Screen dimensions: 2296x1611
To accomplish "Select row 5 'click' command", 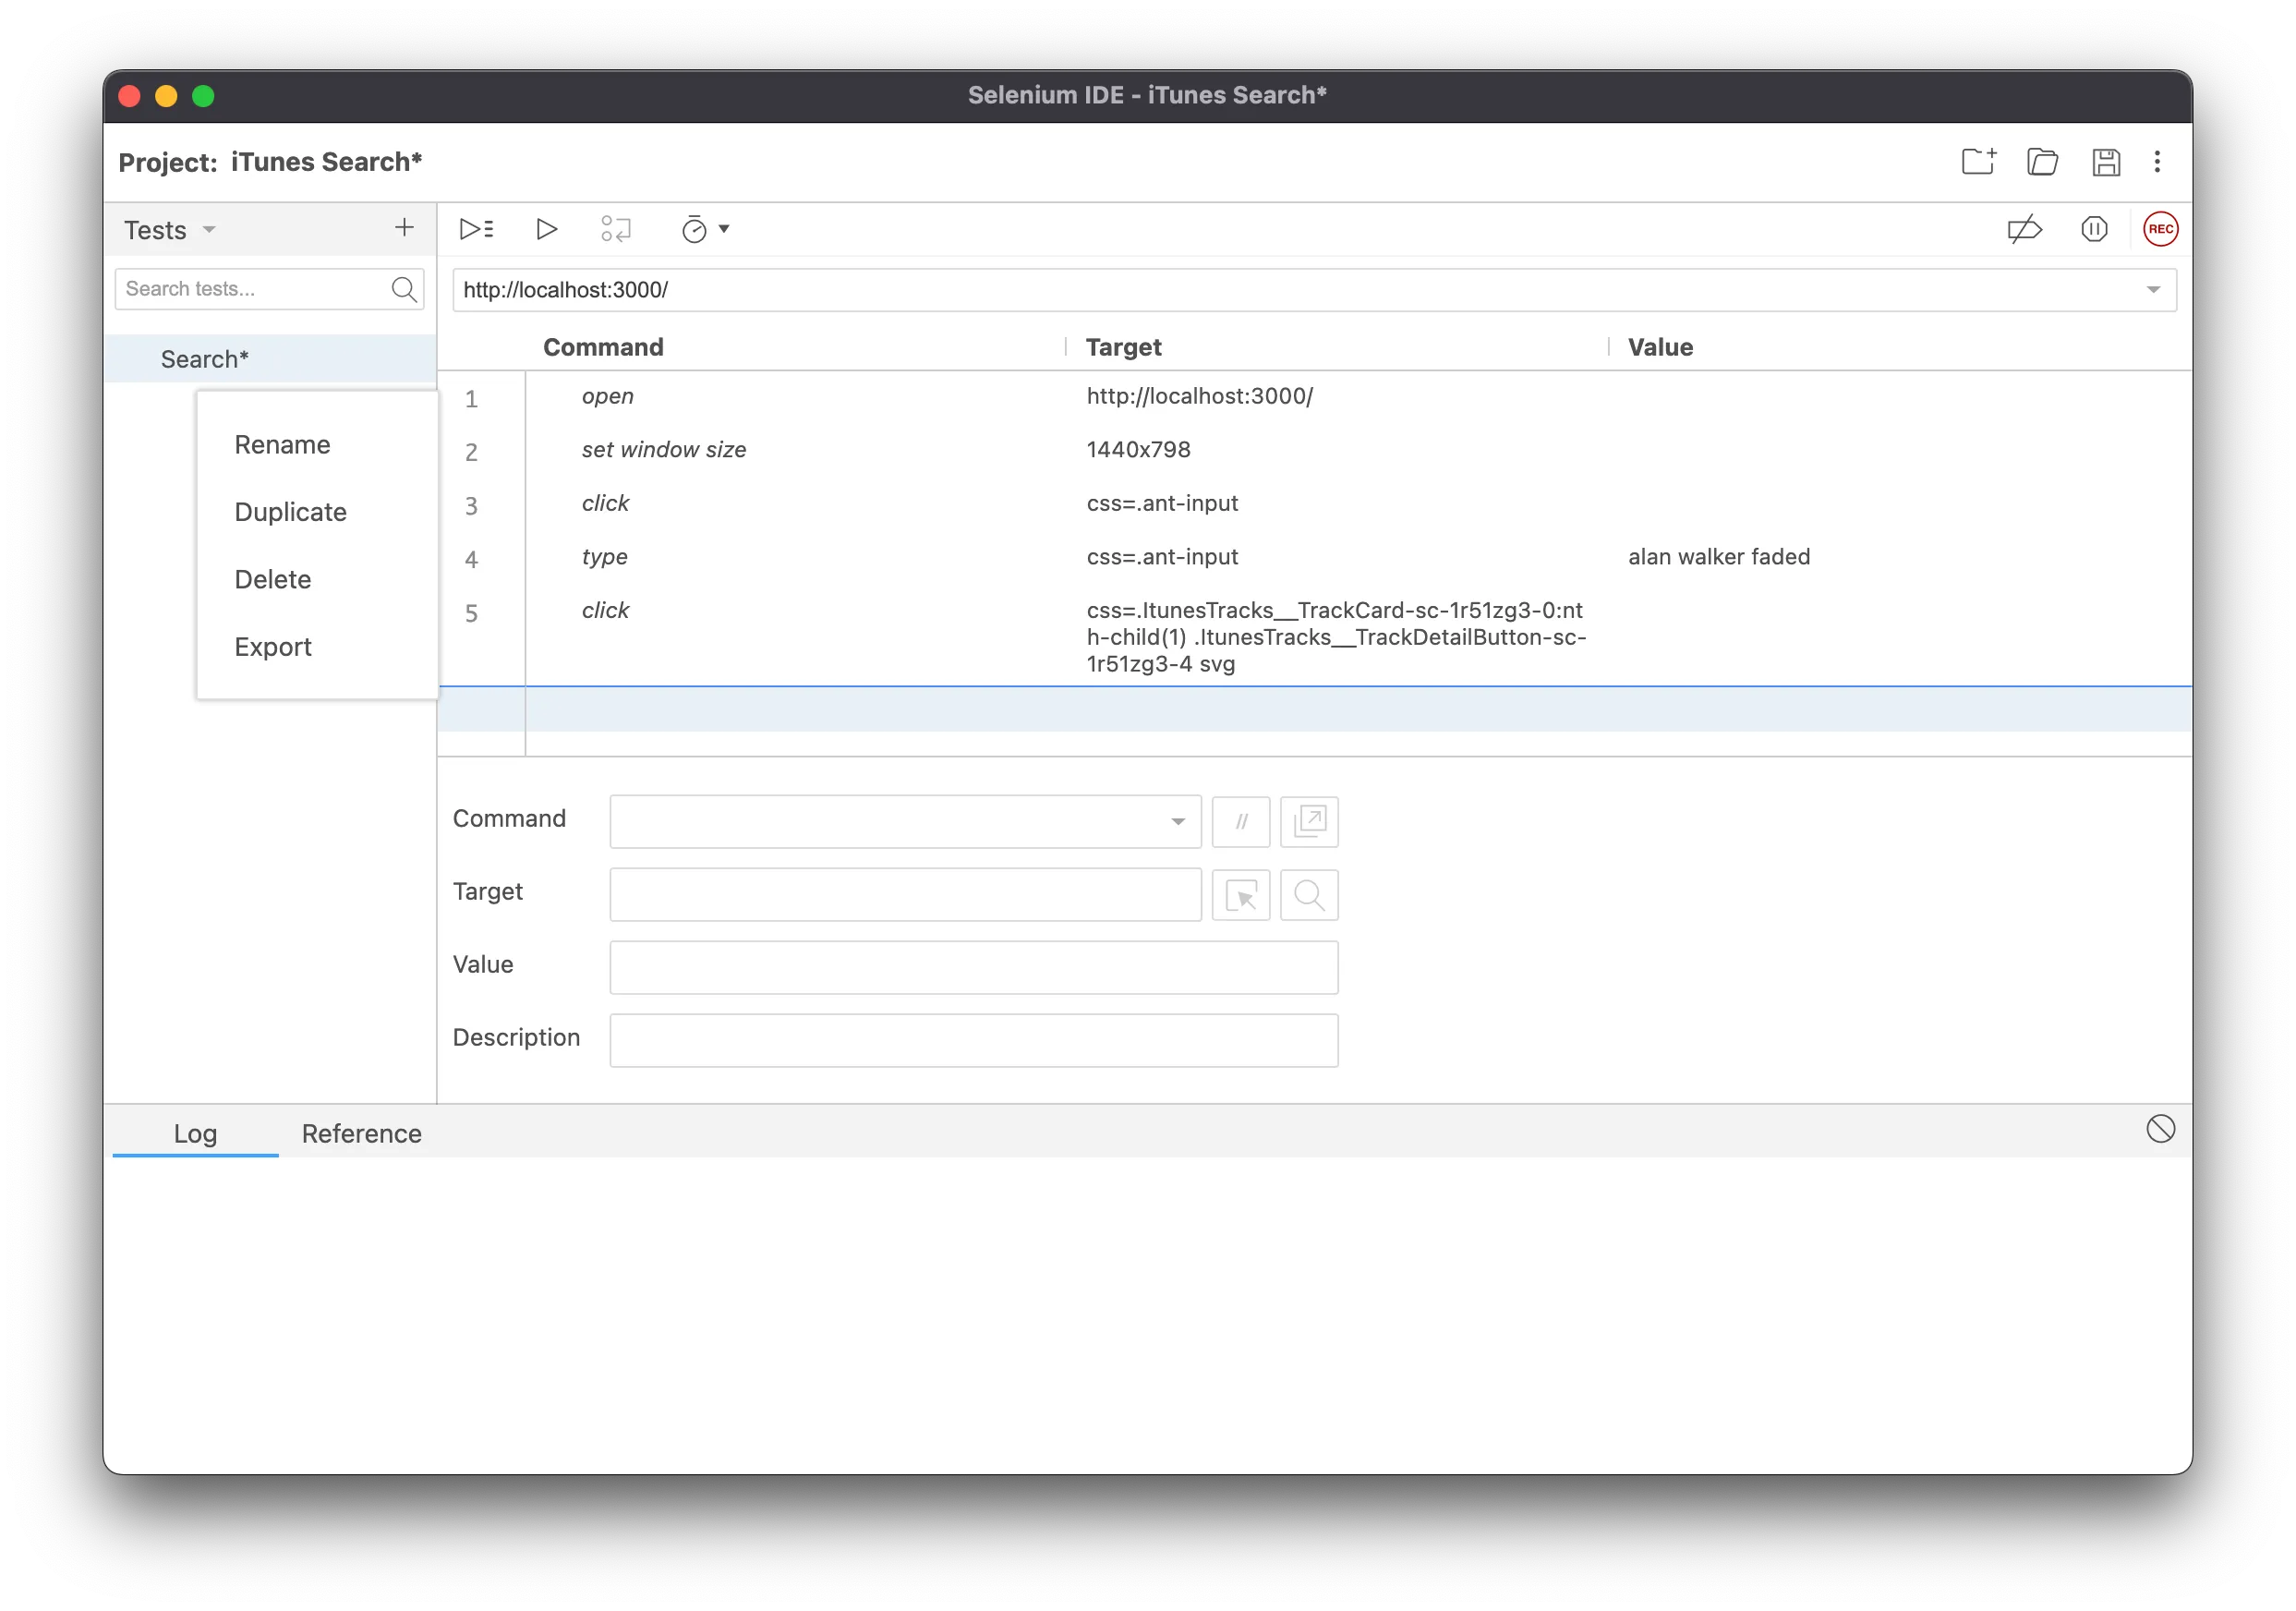I will click(x=1313, y=637).
